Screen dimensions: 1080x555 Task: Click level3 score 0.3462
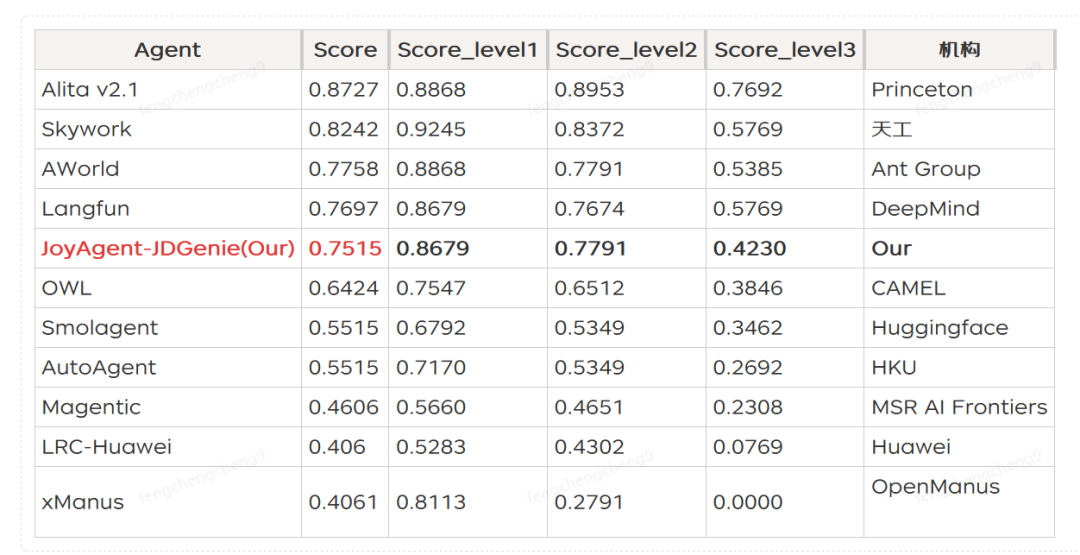click(748, 328)
